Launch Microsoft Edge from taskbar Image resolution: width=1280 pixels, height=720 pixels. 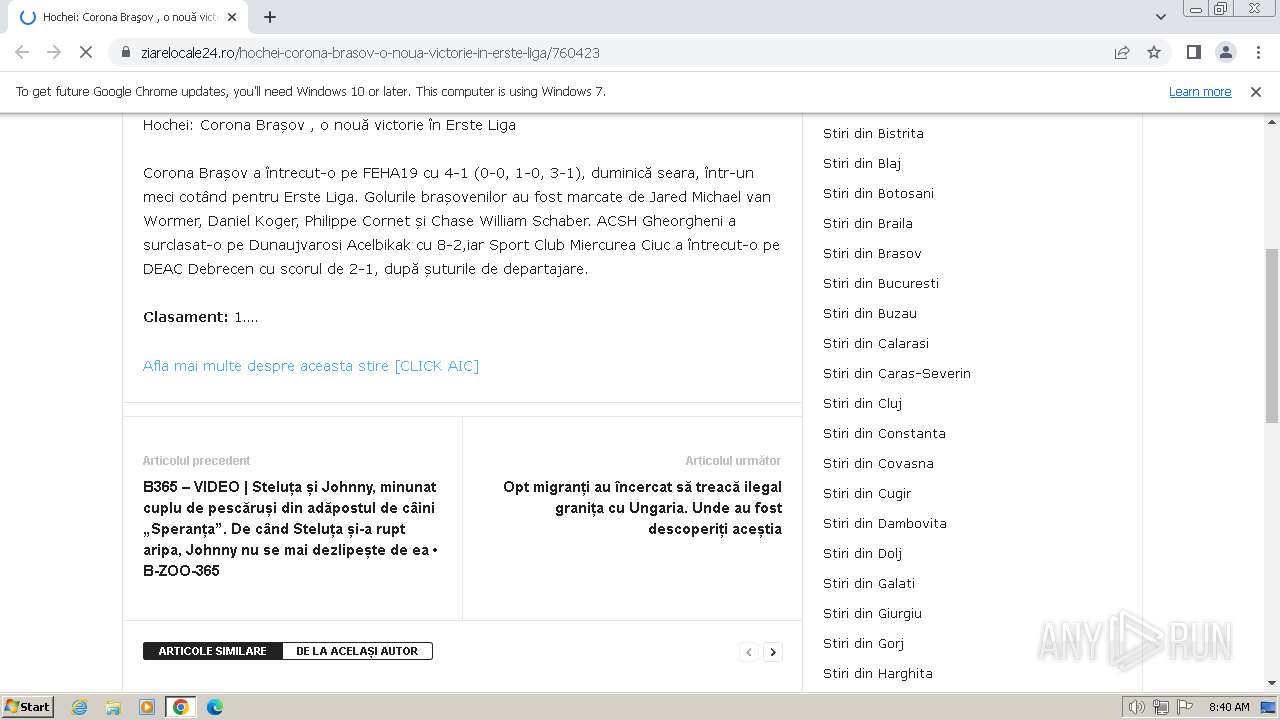tap(215, 707)
